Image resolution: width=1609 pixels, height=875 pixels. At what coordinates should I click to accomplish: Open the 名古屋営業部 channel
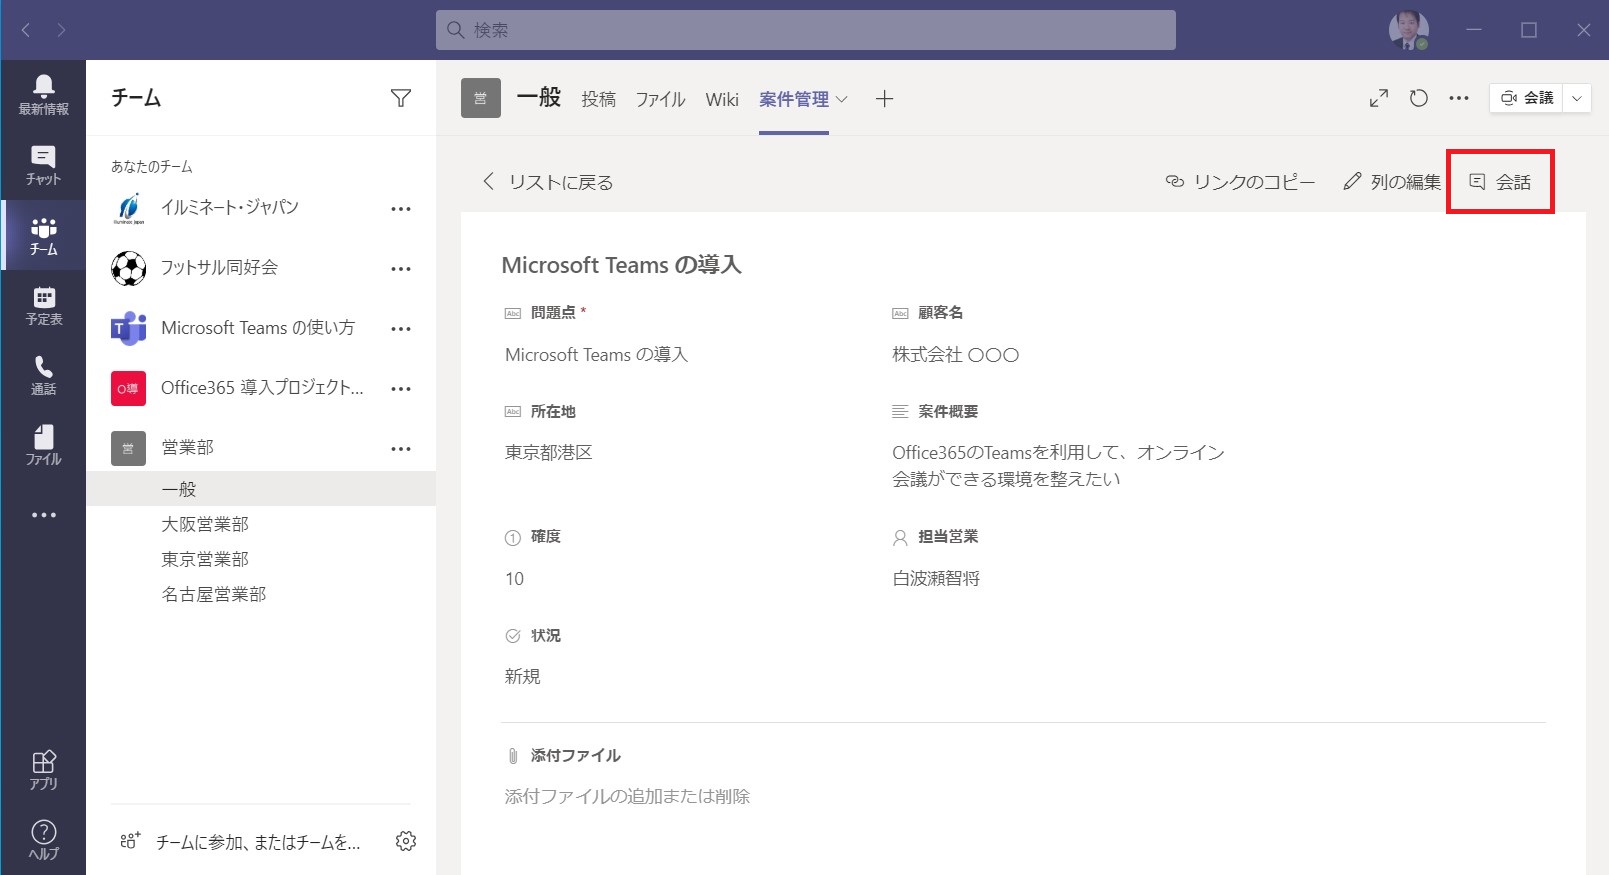214,594
